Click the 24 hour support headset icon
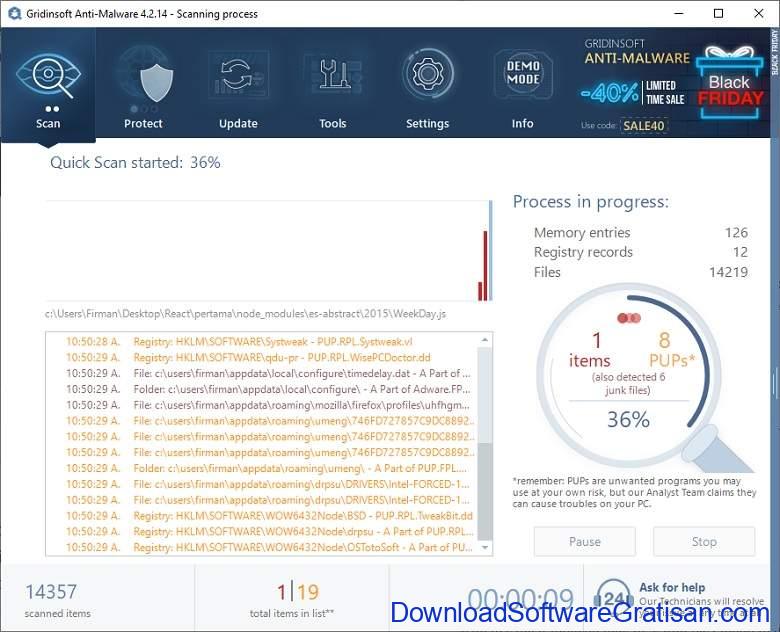Viewport: 780px width, 632px height. 612,596
